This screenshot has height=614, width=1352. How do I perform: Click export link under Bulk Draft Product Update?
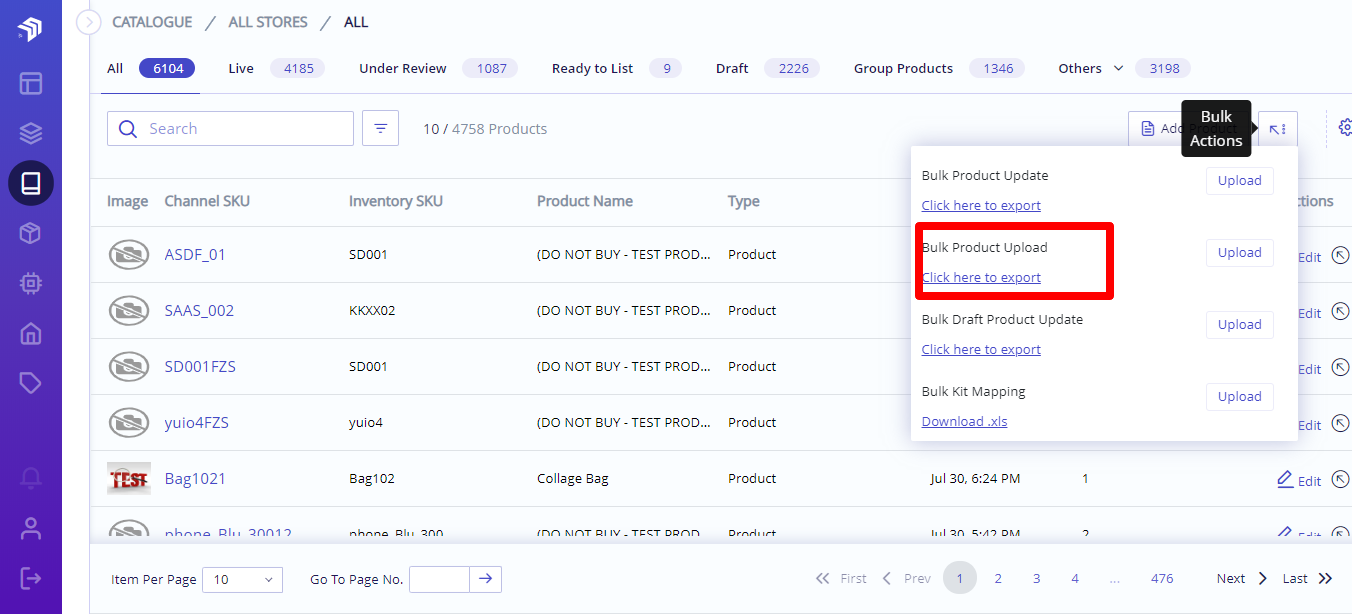pos(981,349)
